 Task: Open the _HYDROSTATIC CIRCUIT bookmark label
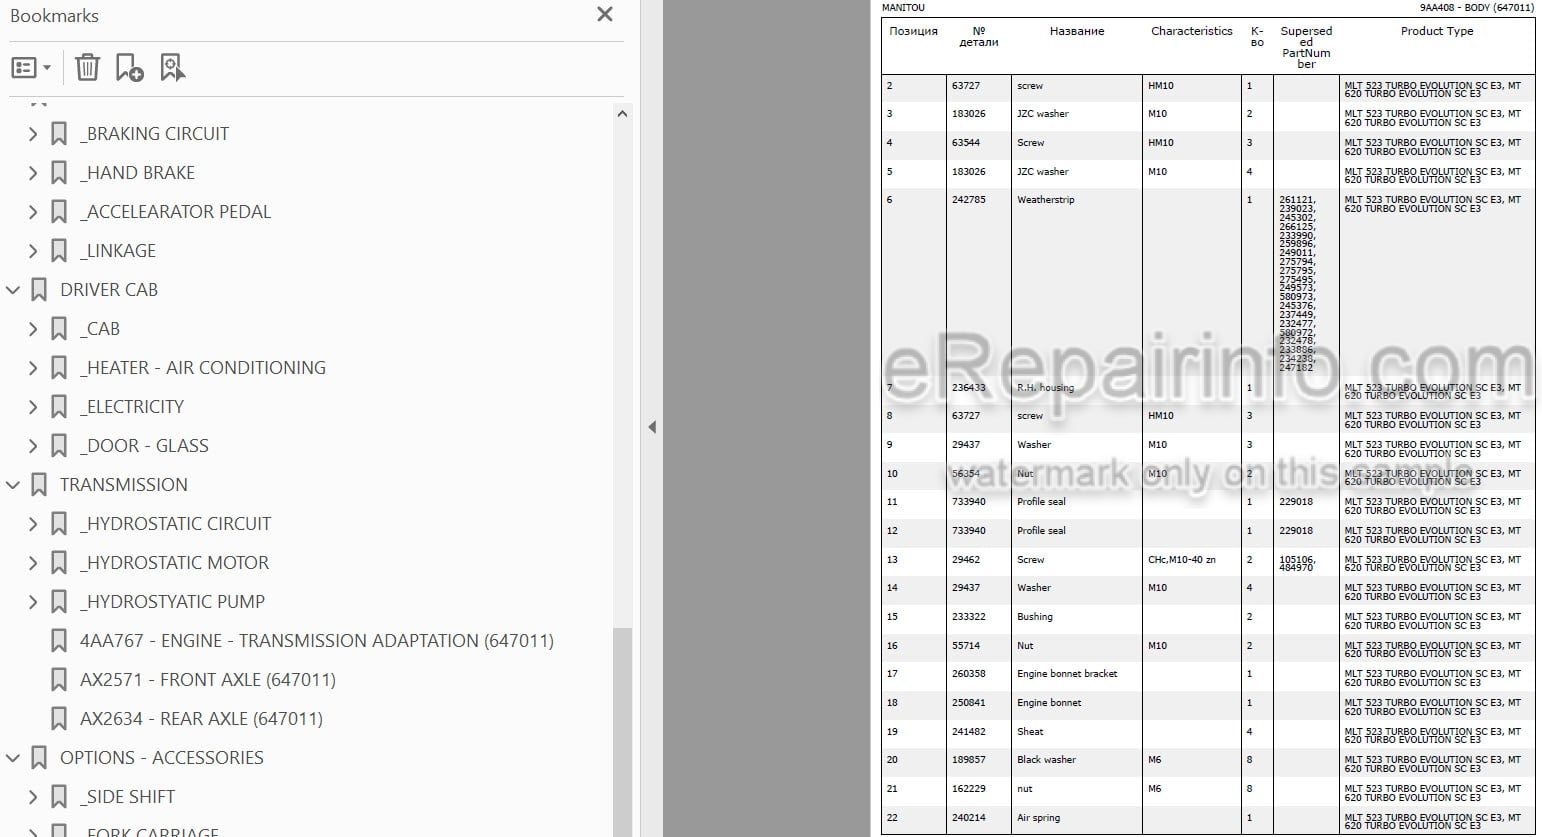pyautogui.click(x=175, y=523)
